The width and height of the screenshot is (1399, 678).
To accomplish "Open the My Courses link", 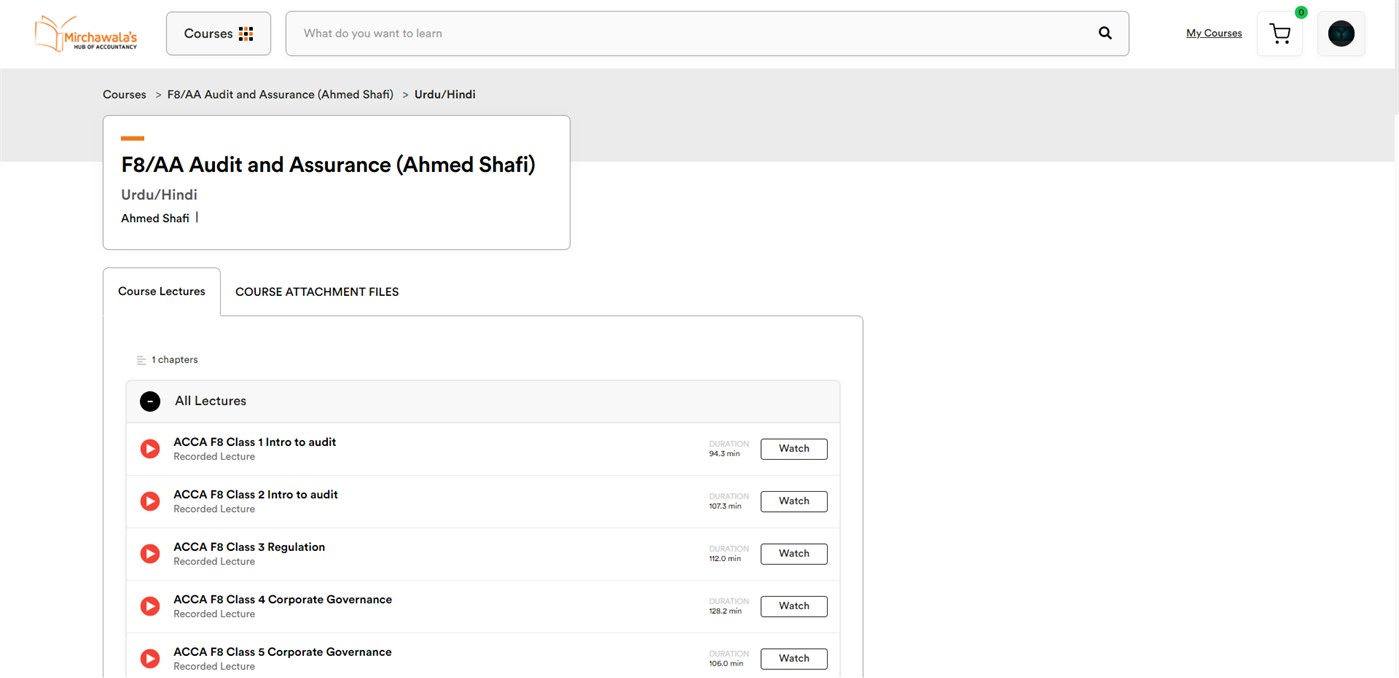I will point(1214,33).
